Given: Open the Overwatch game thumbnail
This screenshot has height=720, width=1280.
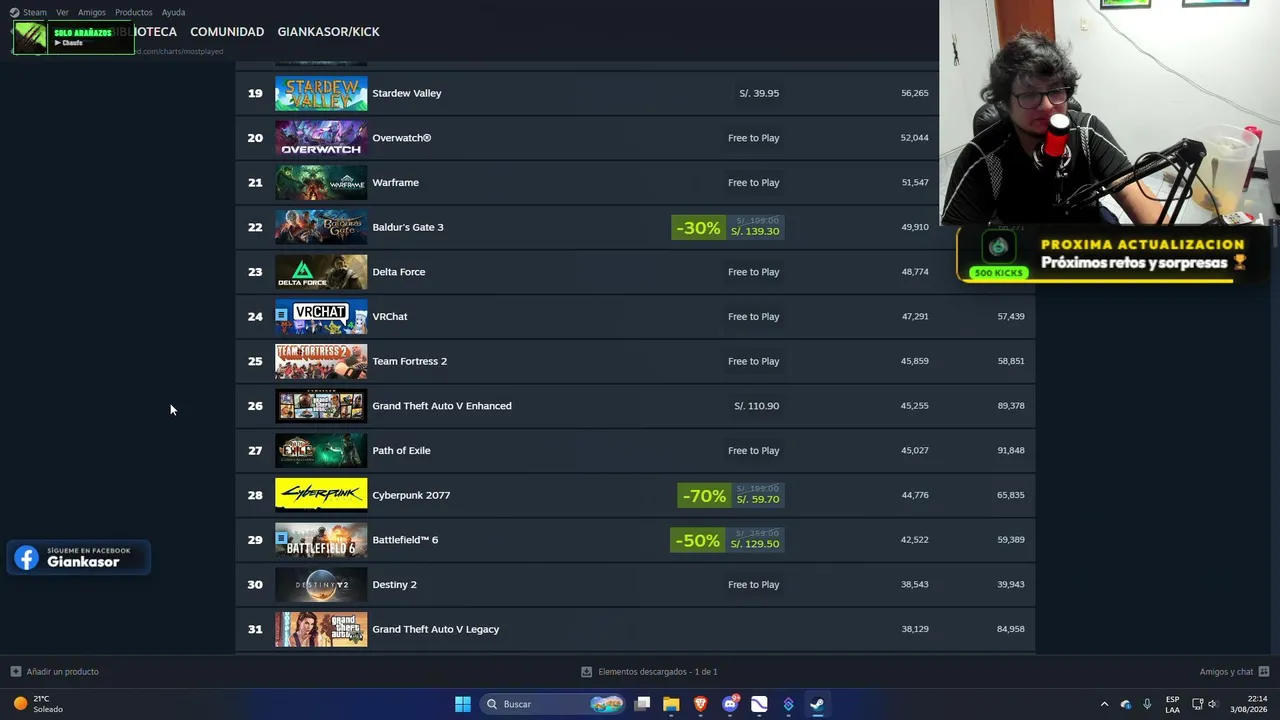Looking at the screenshot, I should click(x=321, y=138).
